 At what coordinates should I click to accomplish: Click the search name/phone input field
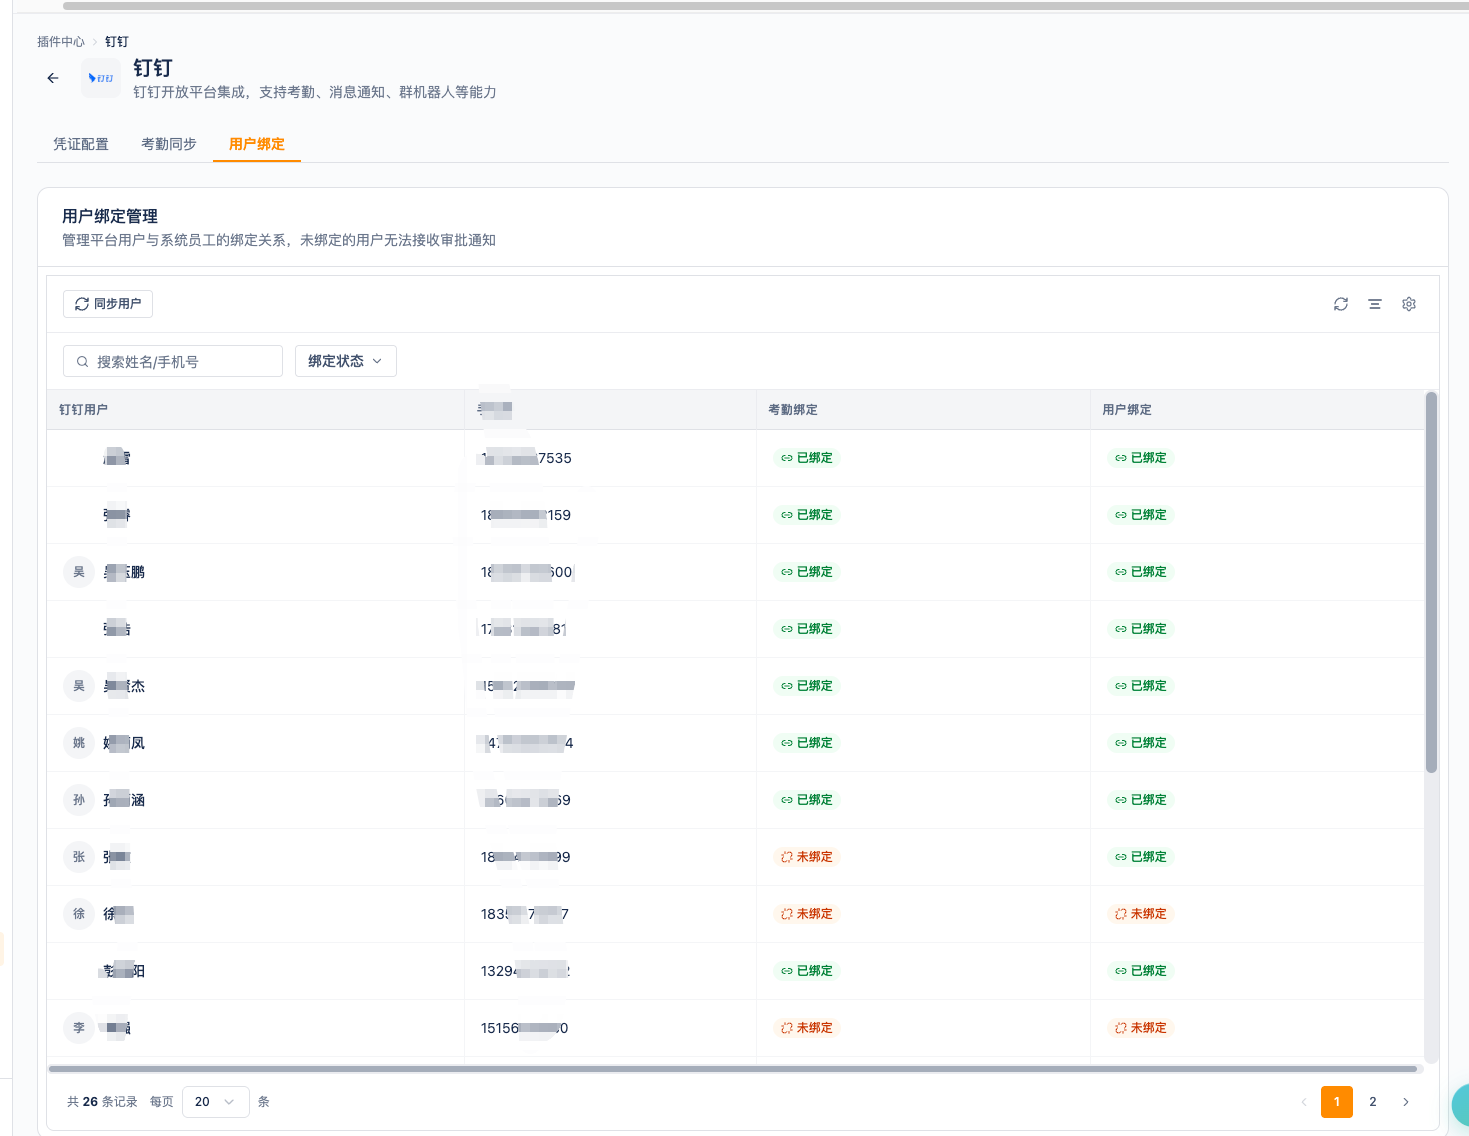[x=173, y=361]
